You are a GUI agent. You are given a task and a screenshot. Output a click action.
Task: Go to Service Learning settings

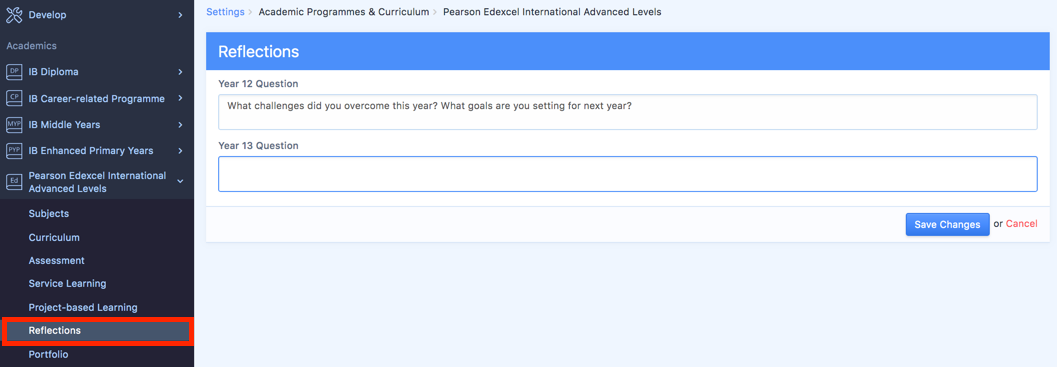[x=67, y=283]
